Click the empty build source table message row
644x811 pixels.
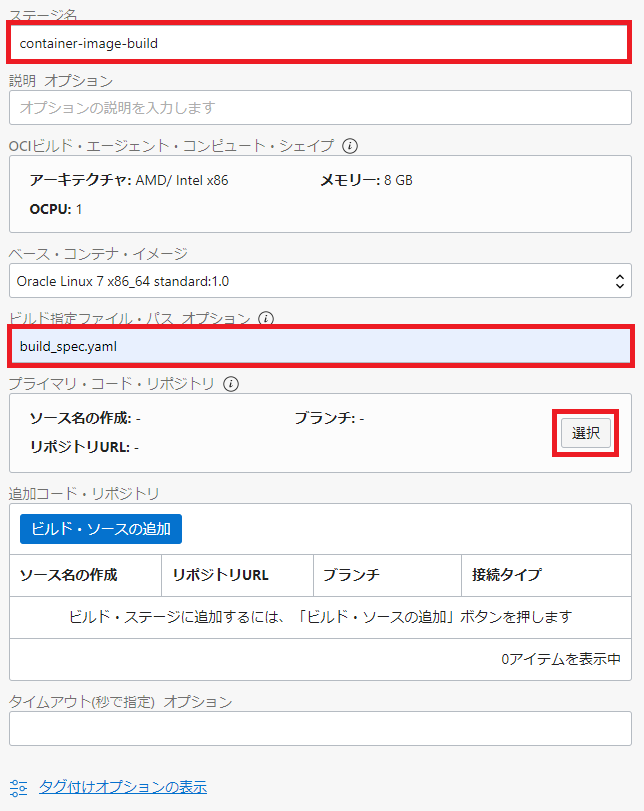(x=320, y=617)
